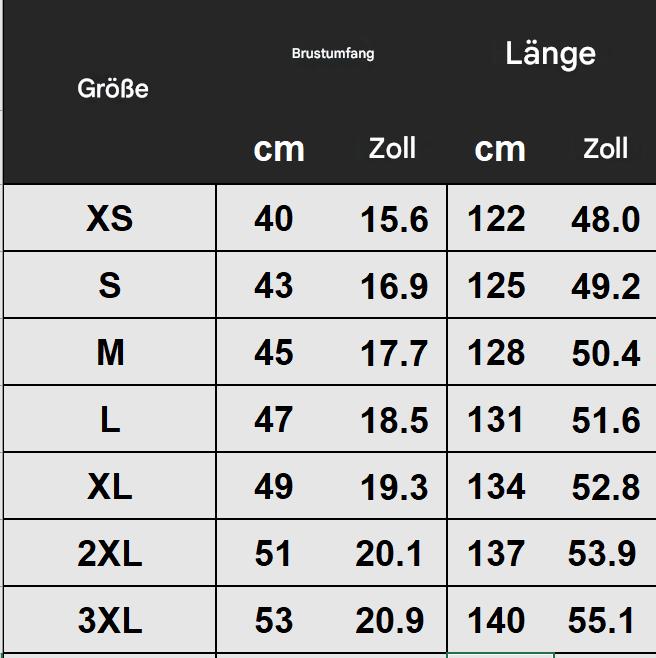Click the XL size label
Screen dimensions: 656x658
coord(110,486)
